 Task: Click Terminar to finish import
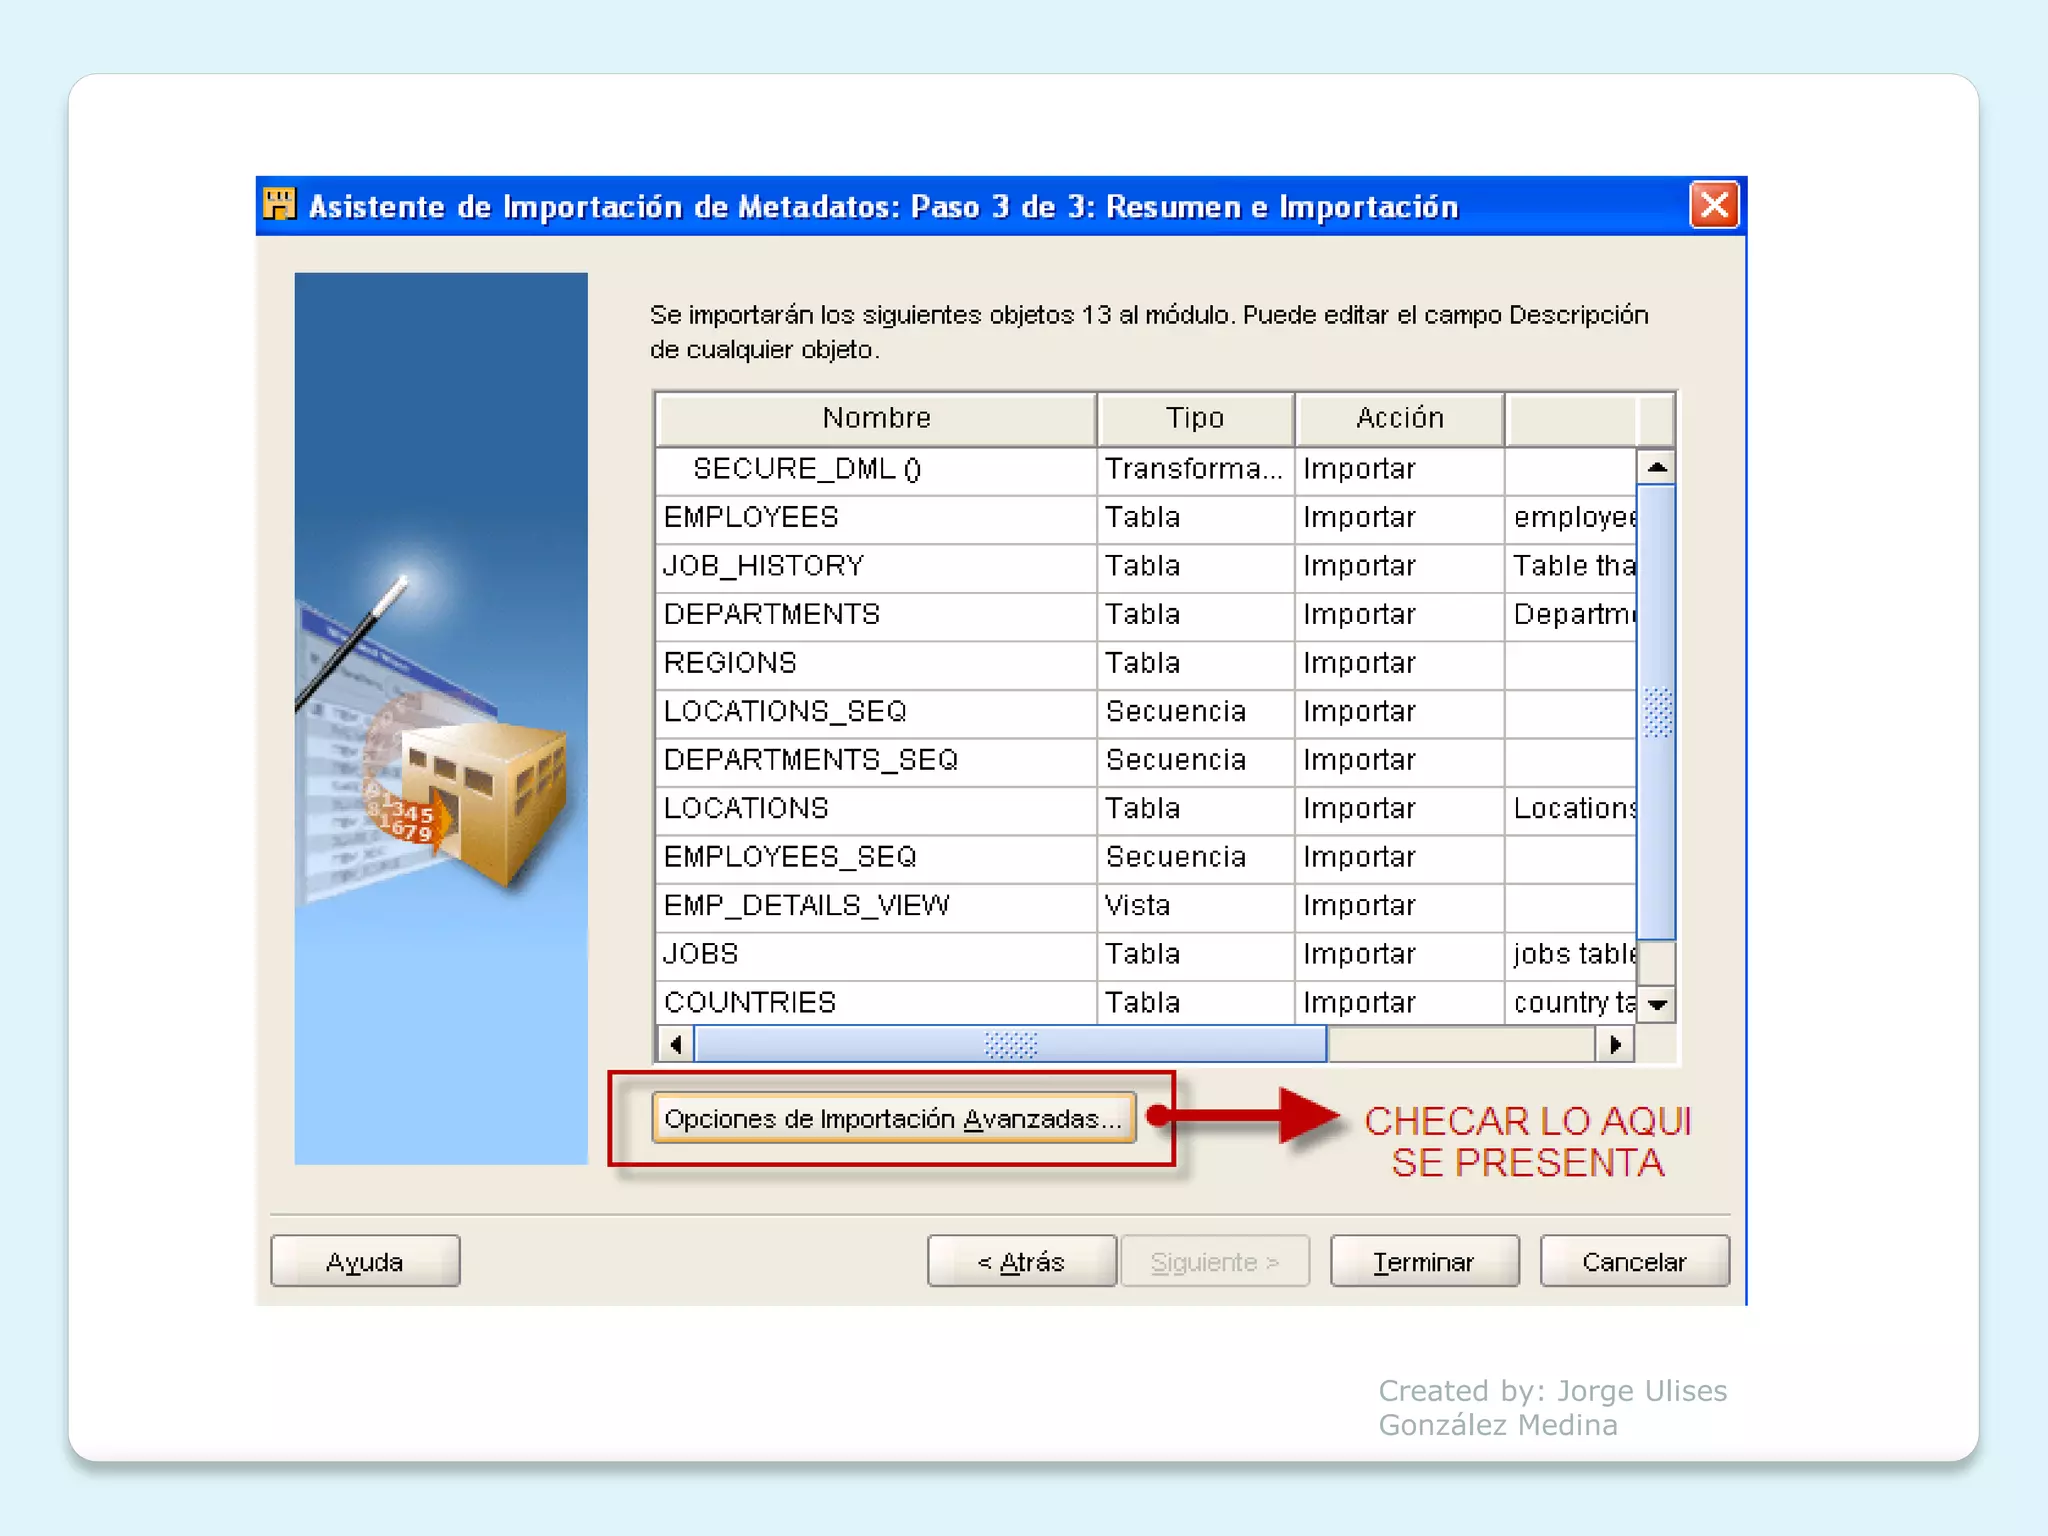[x=1424, y=1261]
